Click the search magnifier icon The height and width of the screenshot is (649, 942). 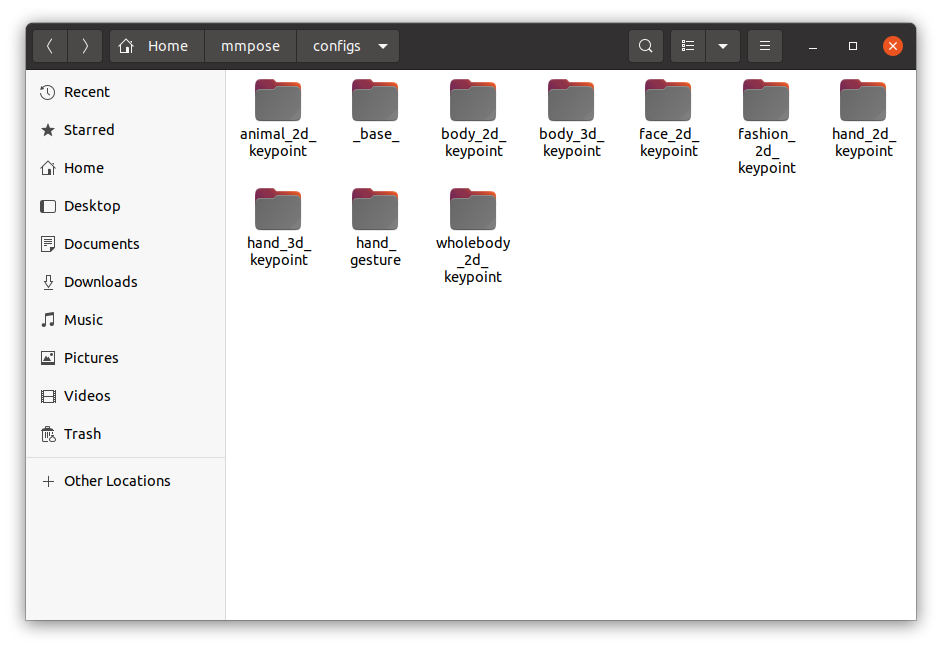(x=646, y=46)
